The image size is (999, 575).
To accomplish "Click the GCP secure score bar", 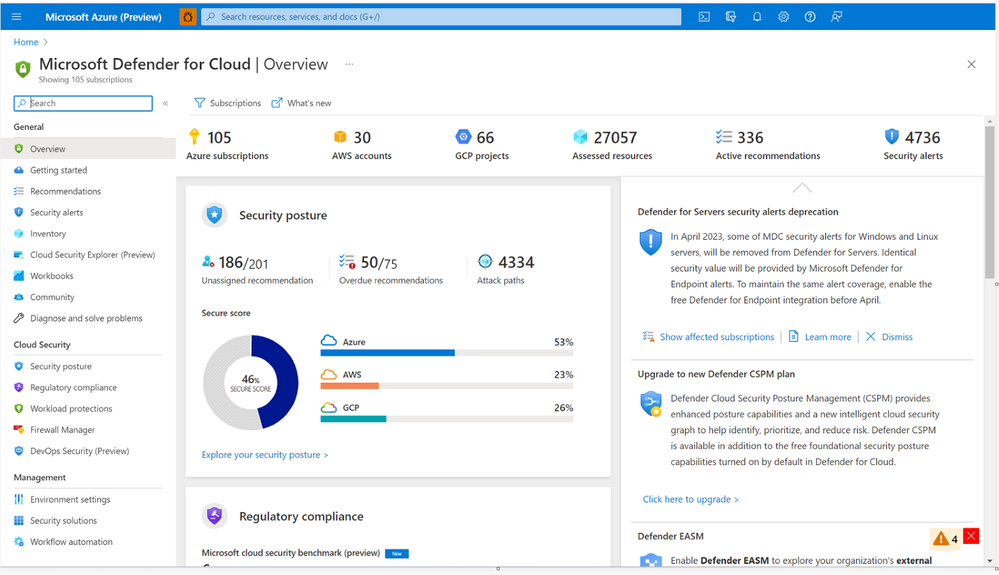I will 447,419.
